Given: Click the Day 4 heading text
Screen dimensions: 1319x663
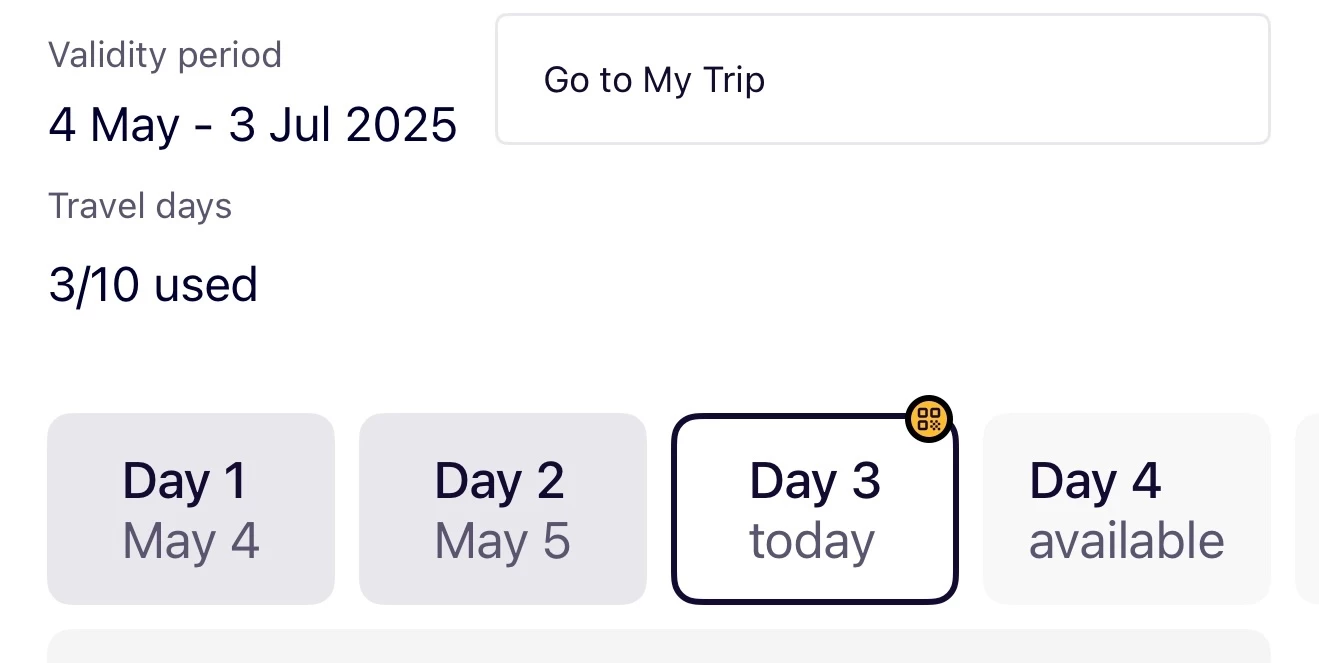Looking at the screenshot, I should 1095,481.
